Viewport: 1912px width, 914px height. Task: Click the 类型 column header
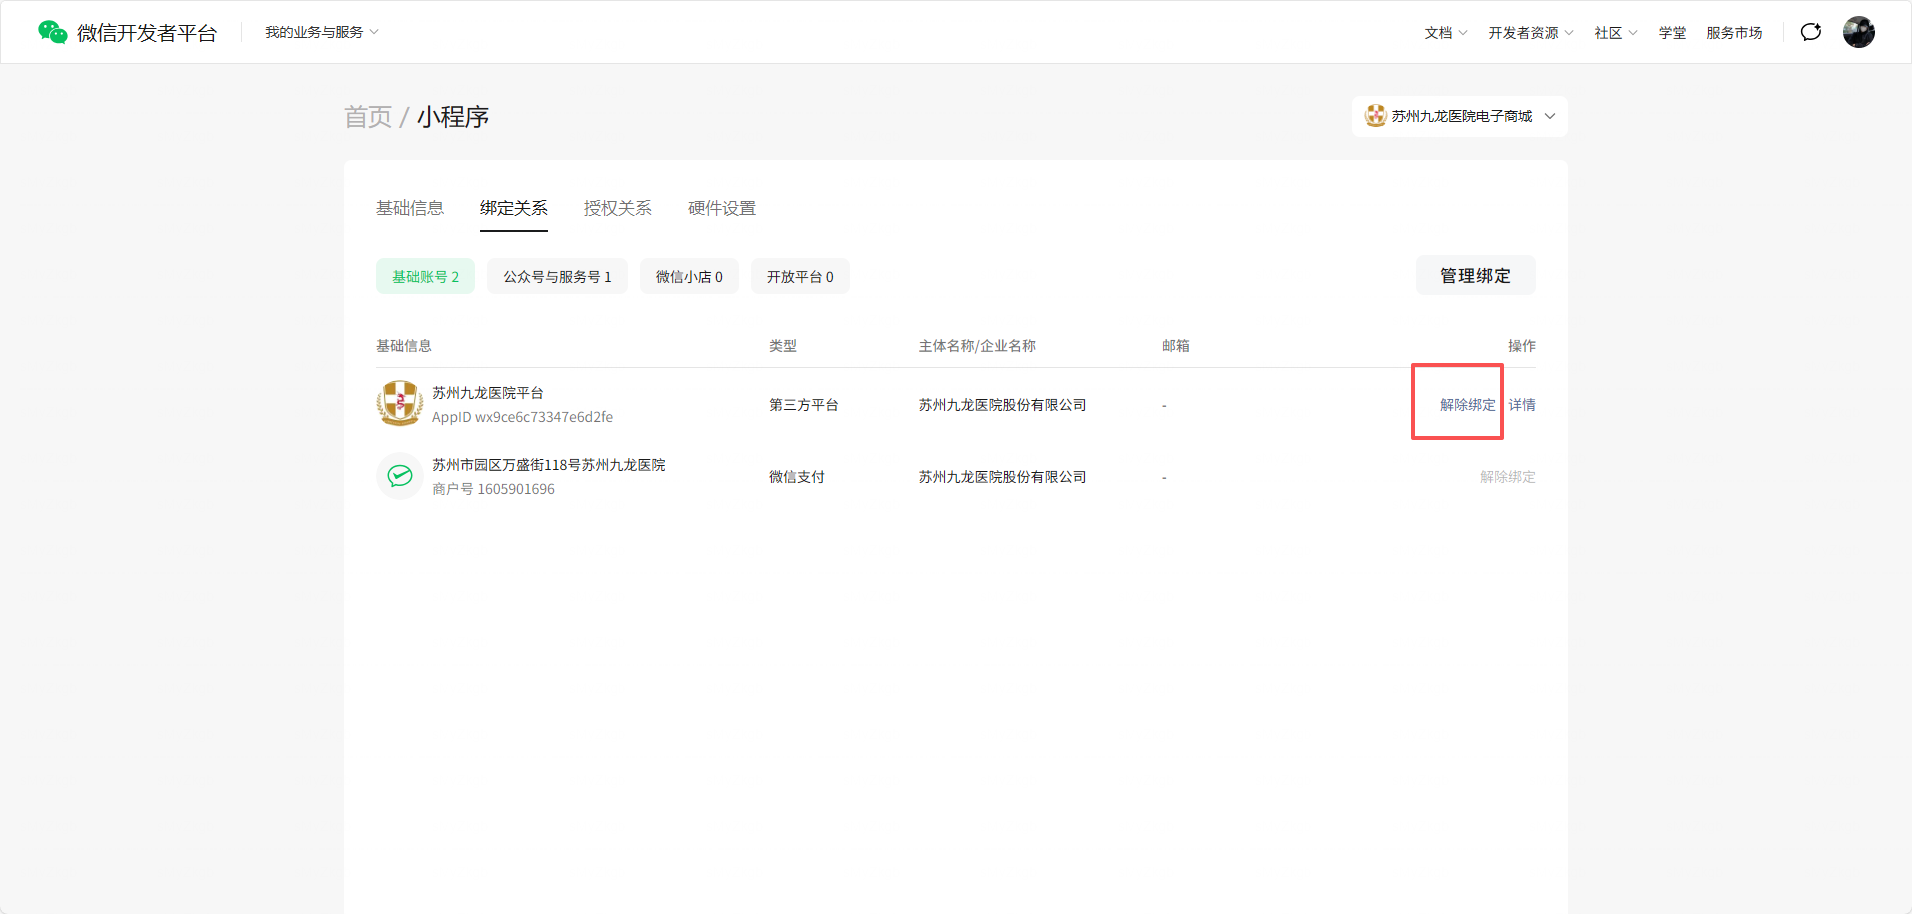tap(783, 346)
